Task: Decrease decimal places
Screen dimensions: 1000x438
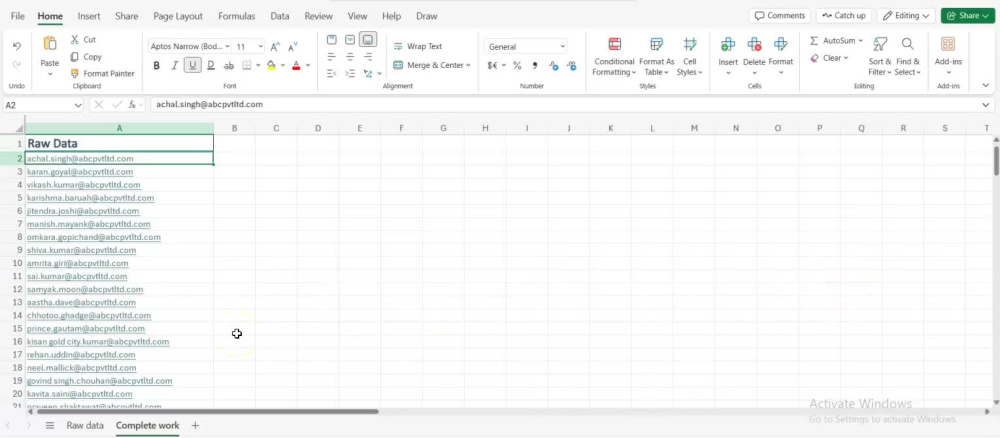Action: (571, 65)
